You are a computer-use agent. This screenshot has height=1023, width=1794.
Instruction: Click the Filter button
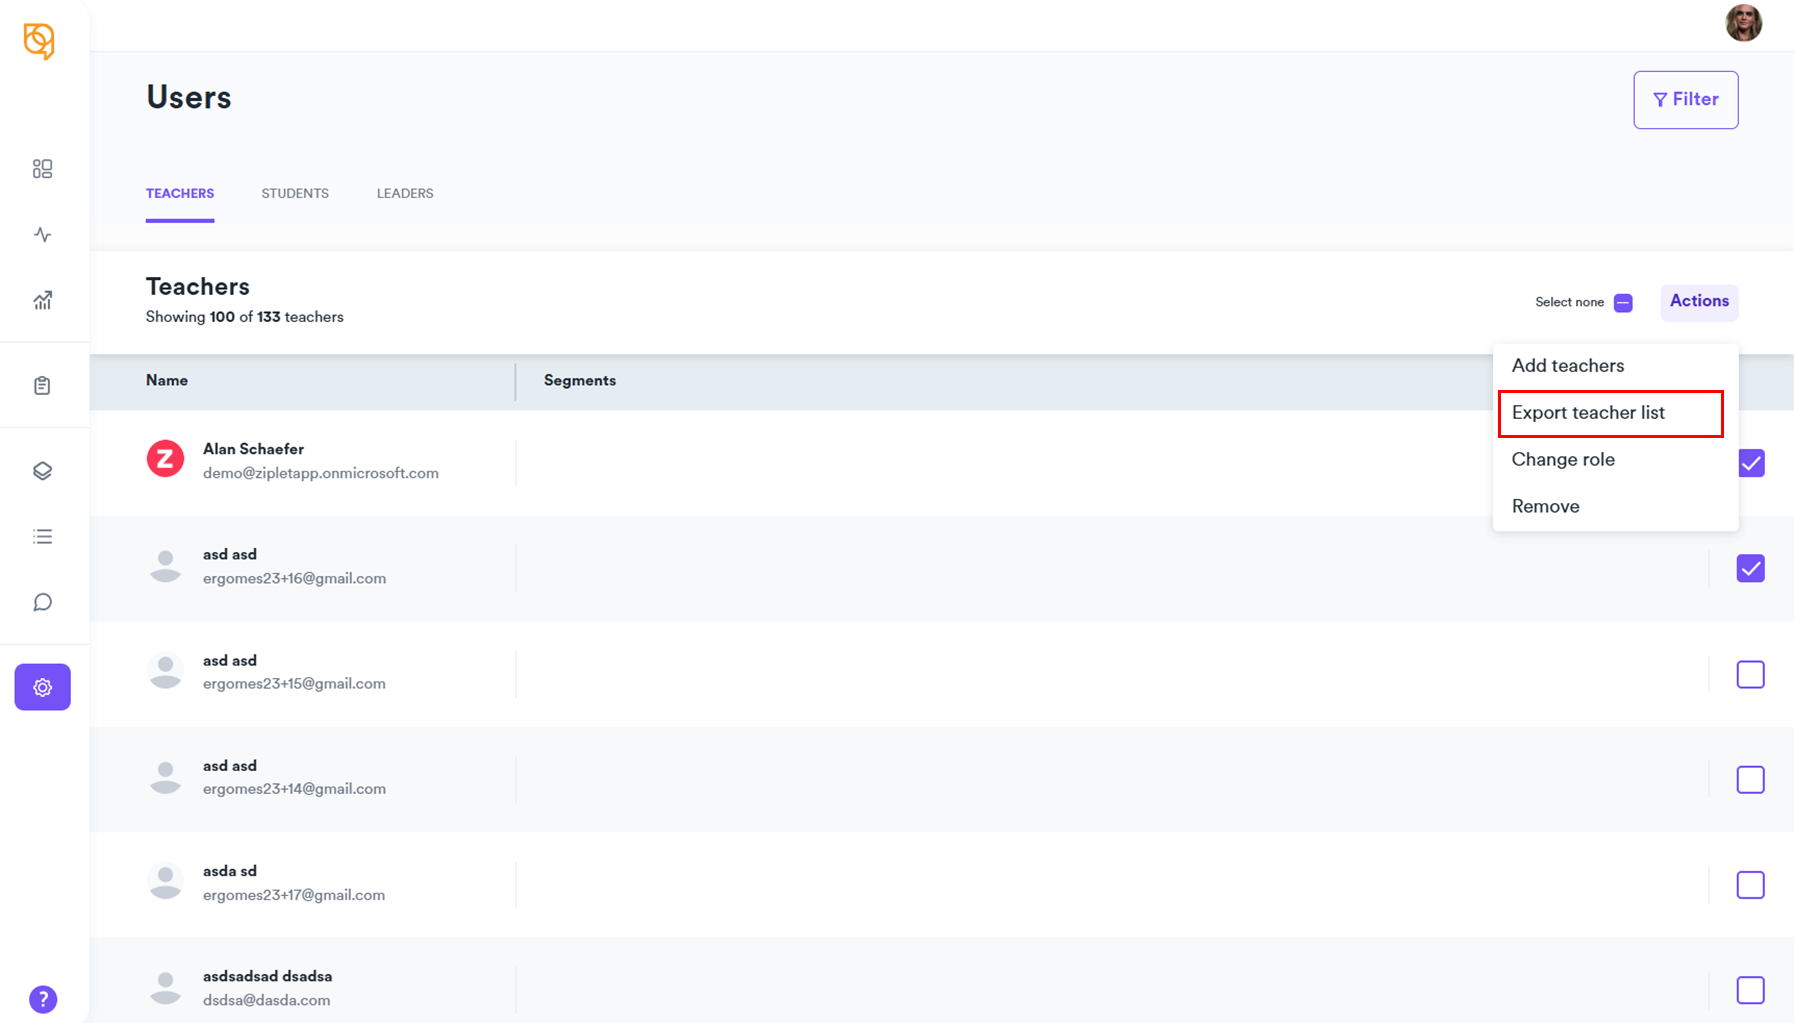coord(1685,100)
